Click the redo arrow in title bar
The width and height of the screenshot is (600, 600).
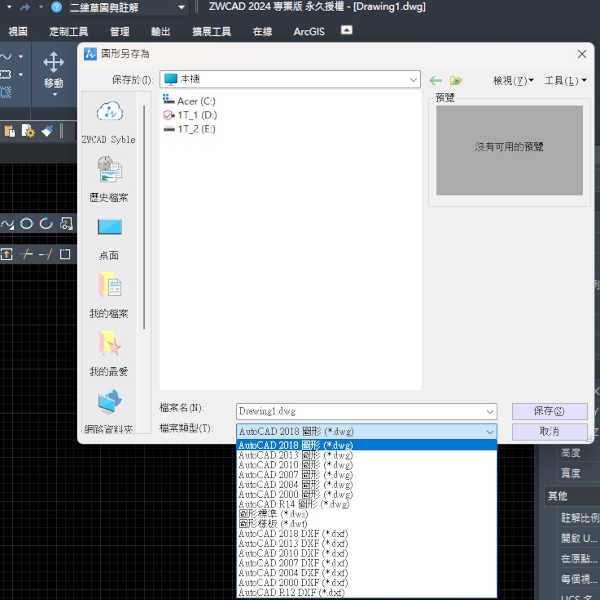25,7
